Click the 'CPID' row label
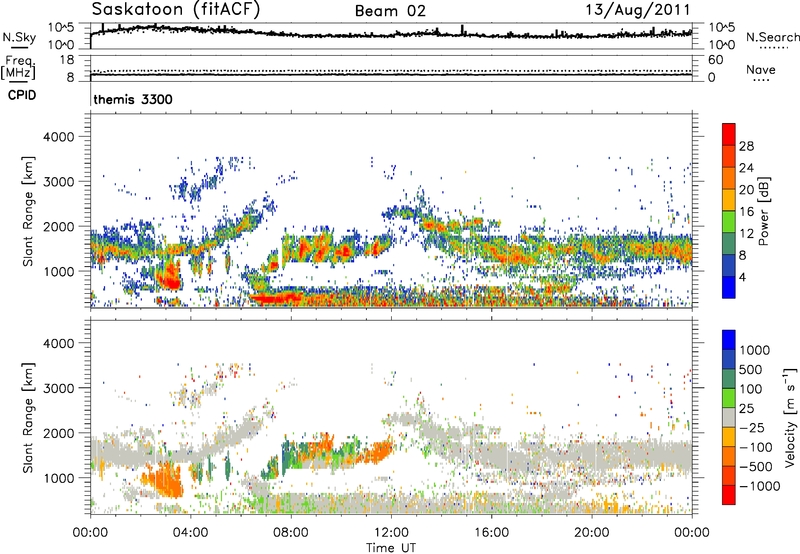Screen dimensions: 800x554 coord(22,95)
